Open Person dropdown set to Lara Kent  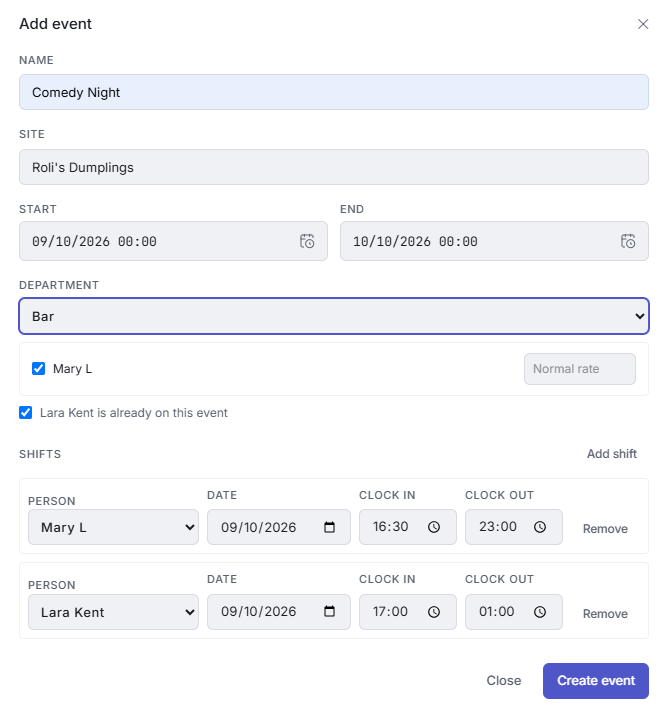pyautogui.click(x=114, y=612)
